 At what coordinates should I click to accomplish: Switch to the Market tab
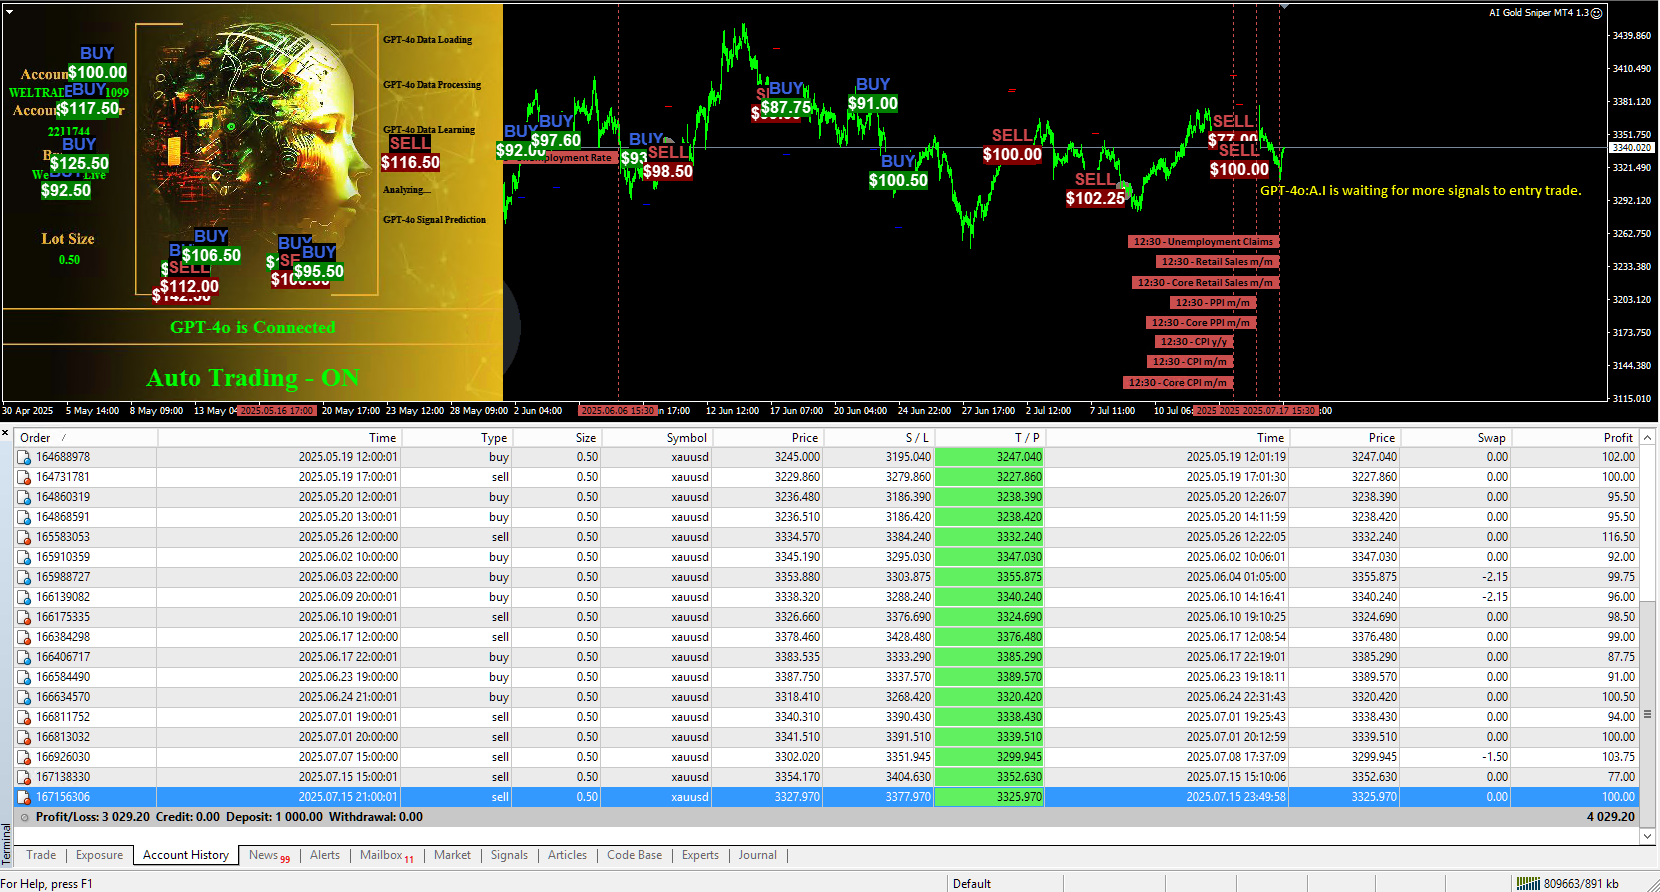tap(452, 855)
